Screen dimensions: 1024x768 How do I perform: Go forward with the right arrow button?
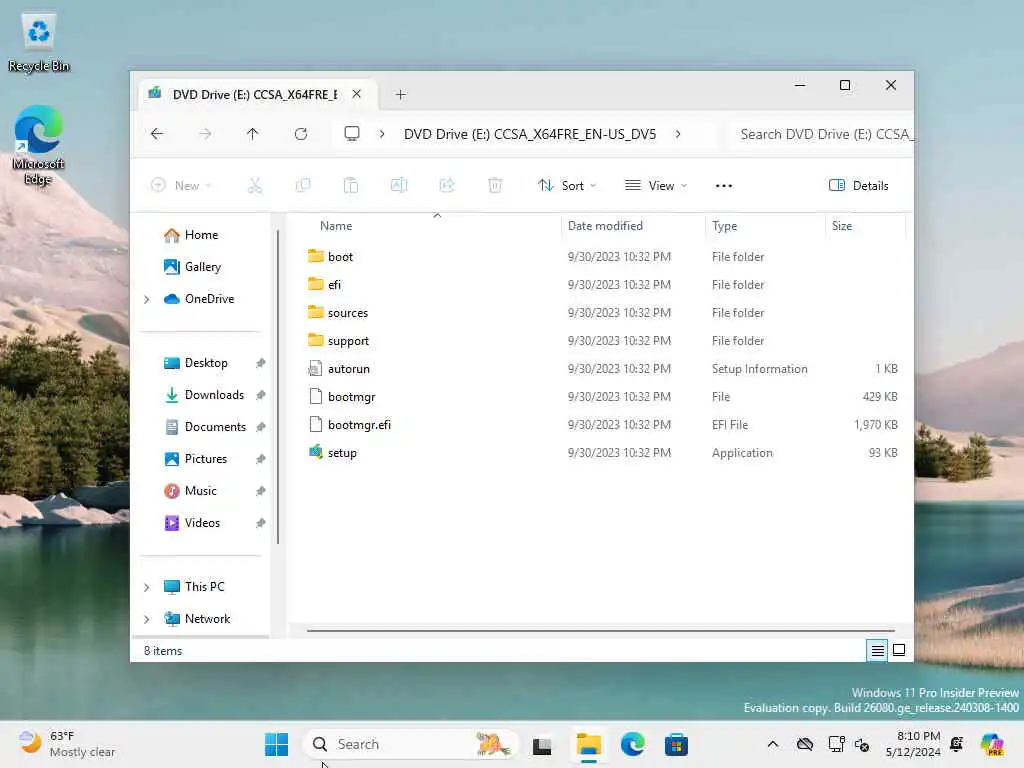click(205, 134)
